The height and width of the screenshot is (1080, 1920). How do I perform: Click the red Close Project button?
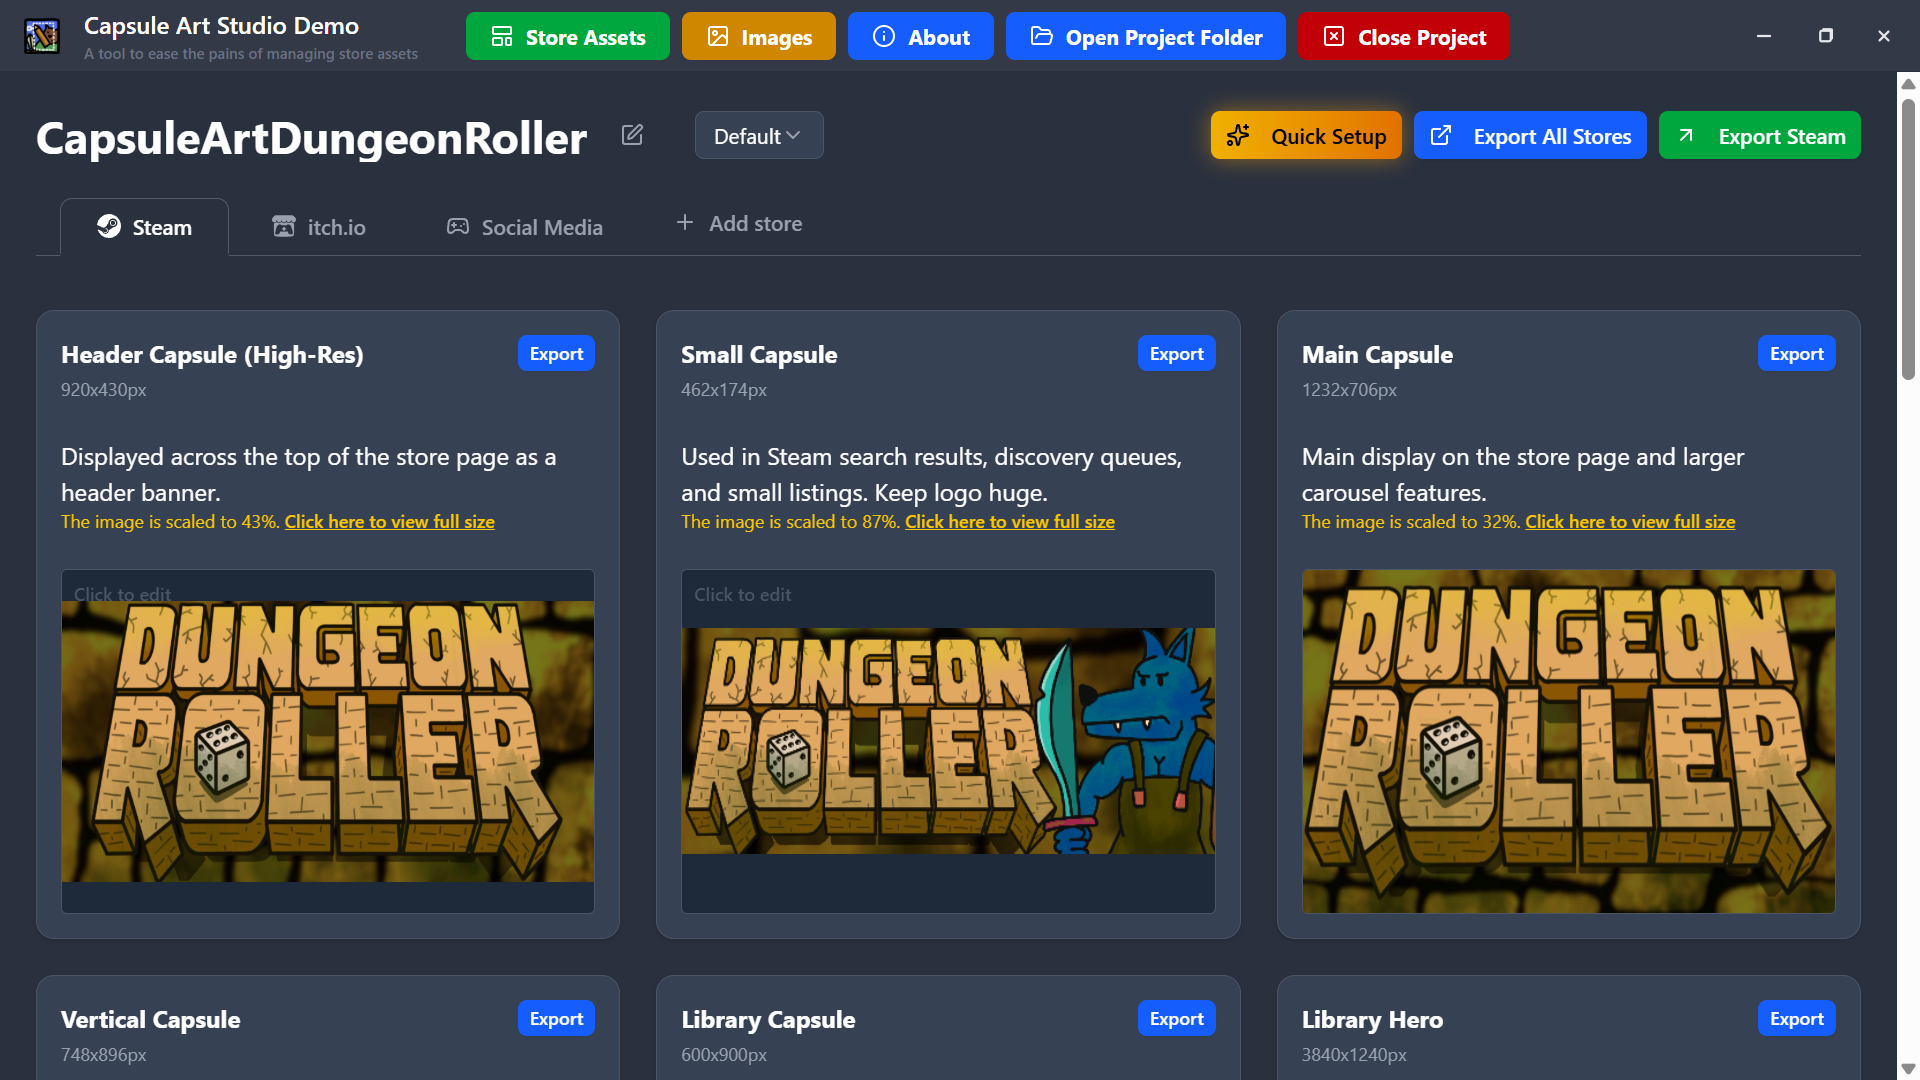pyautogui.click(x=1403, y=37)
